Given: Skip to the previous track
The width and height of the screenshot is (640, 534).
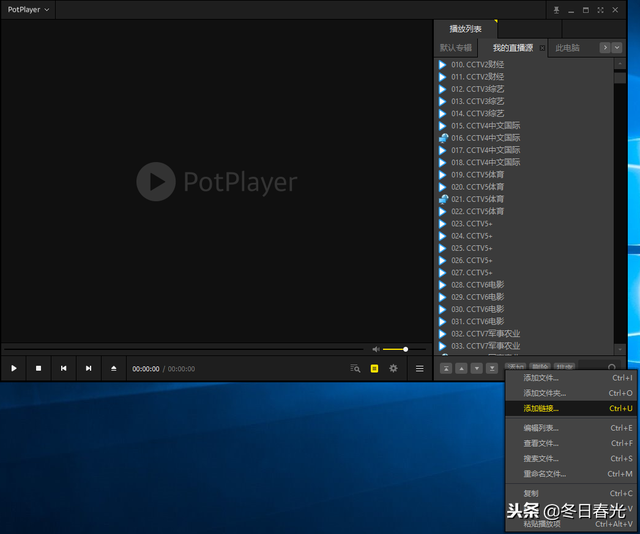Looking at the screenshot, I should pos(64,368).
